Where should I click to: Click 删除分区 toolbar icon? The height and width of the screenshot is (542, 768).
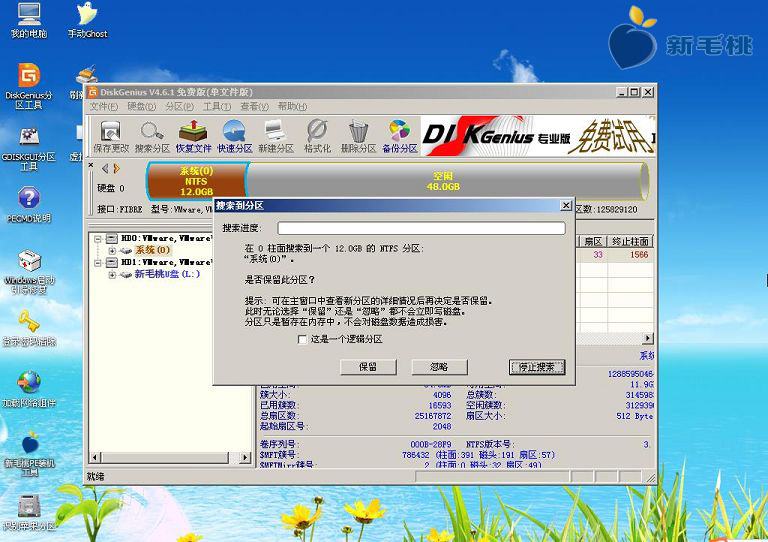click(x=358, y=136)
